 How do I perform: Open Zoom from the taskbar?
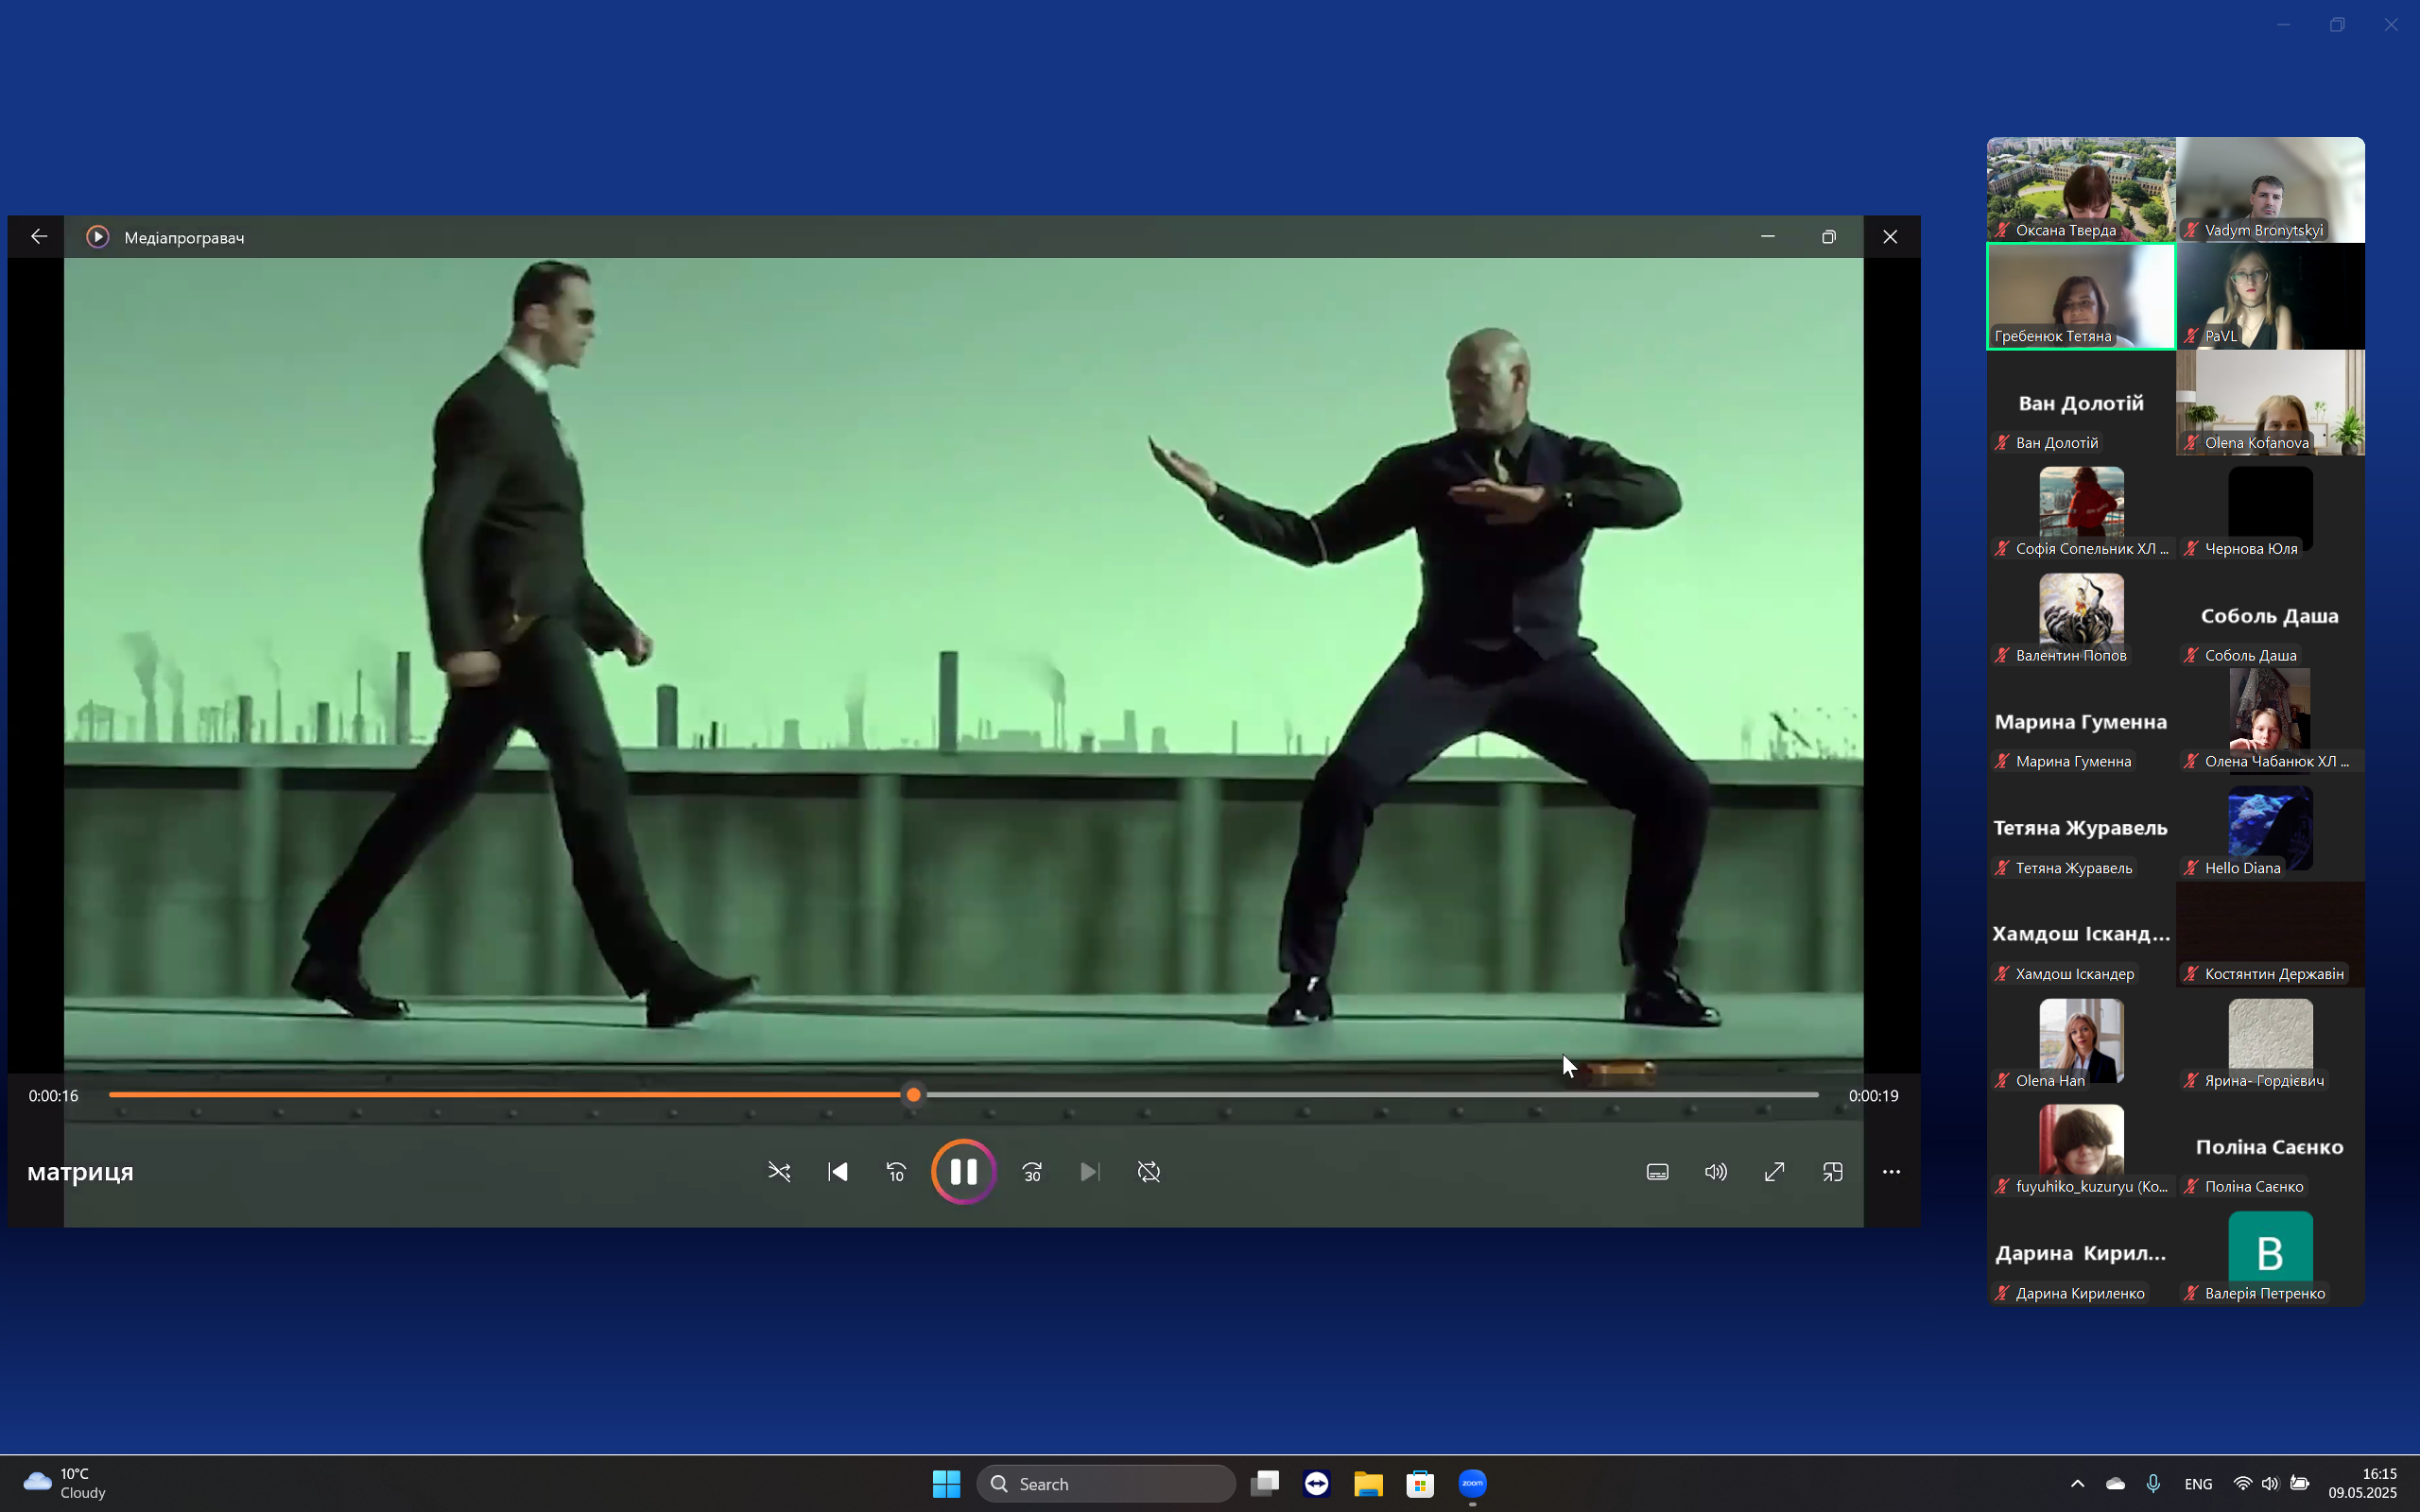point(1473,1484)
